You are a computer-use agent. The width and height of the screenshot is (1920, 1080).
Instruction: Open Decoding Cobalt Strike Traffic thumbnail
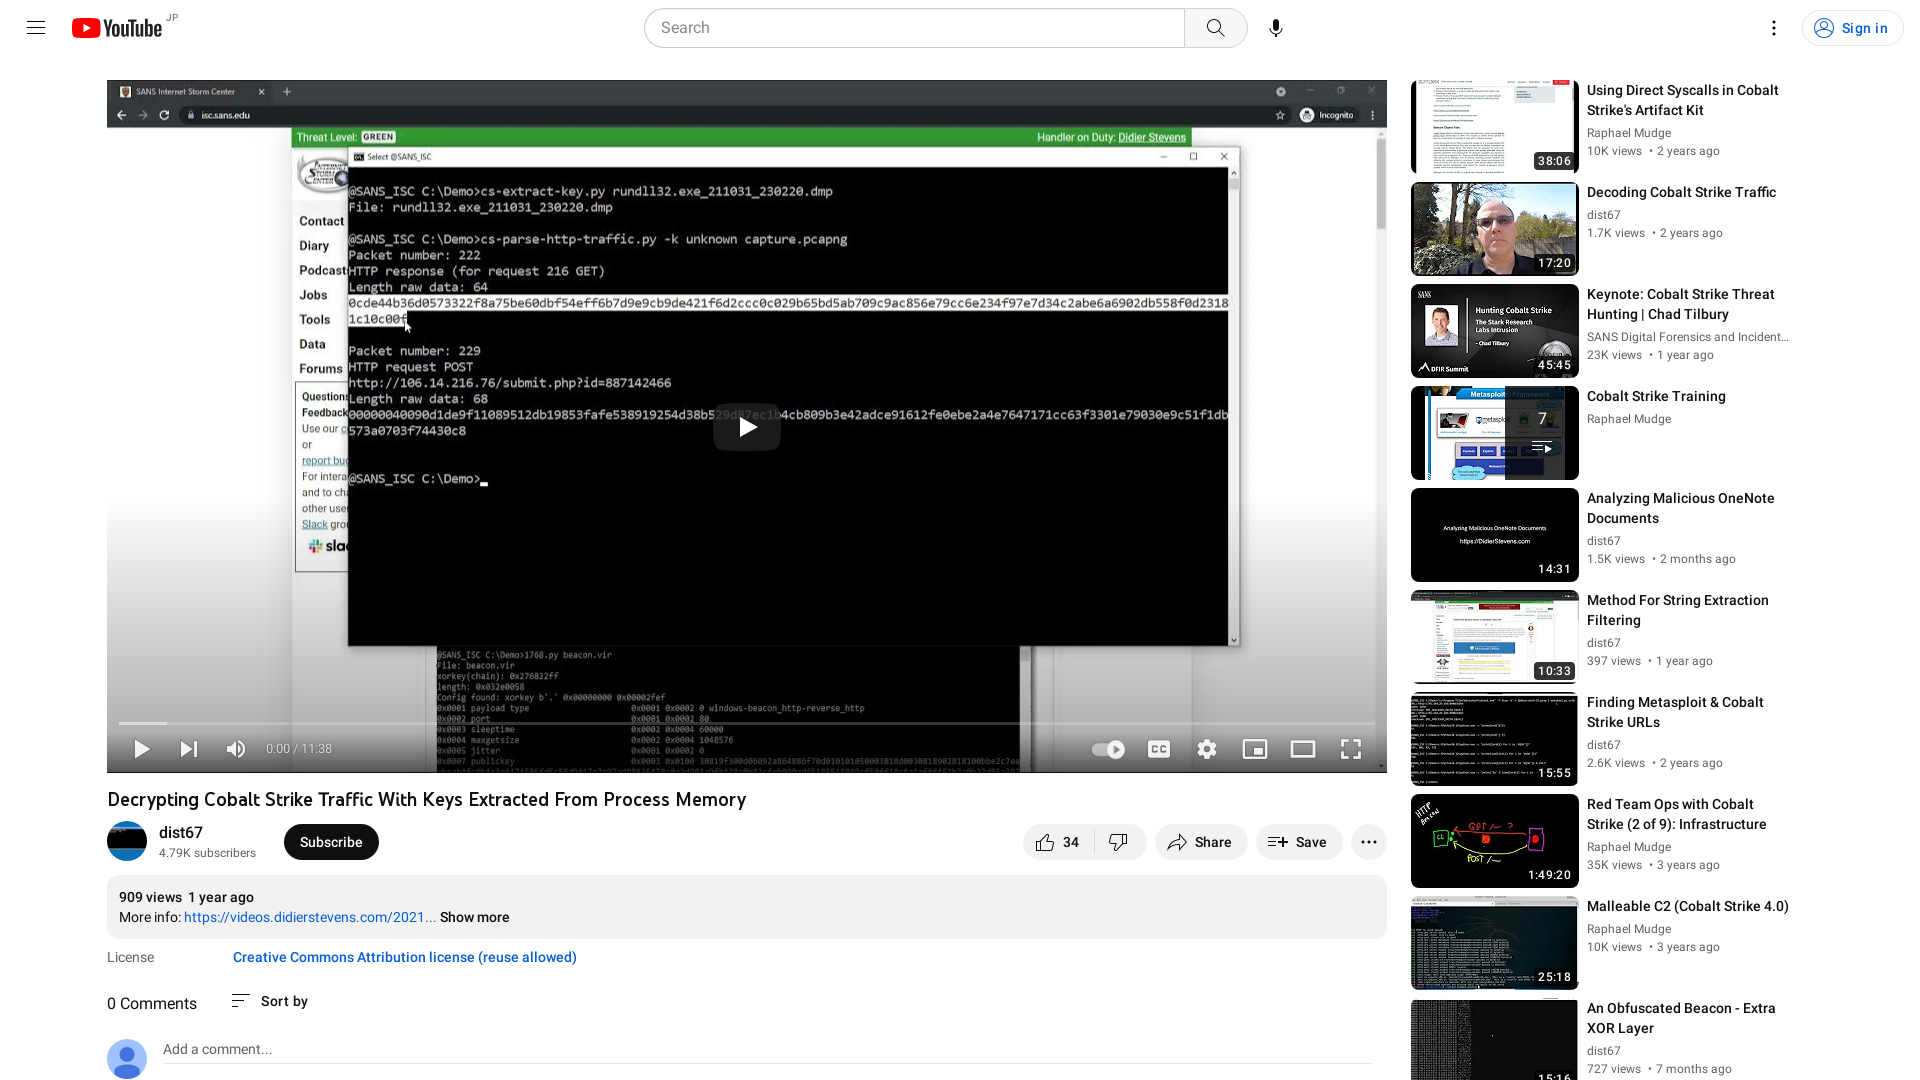1495,229
